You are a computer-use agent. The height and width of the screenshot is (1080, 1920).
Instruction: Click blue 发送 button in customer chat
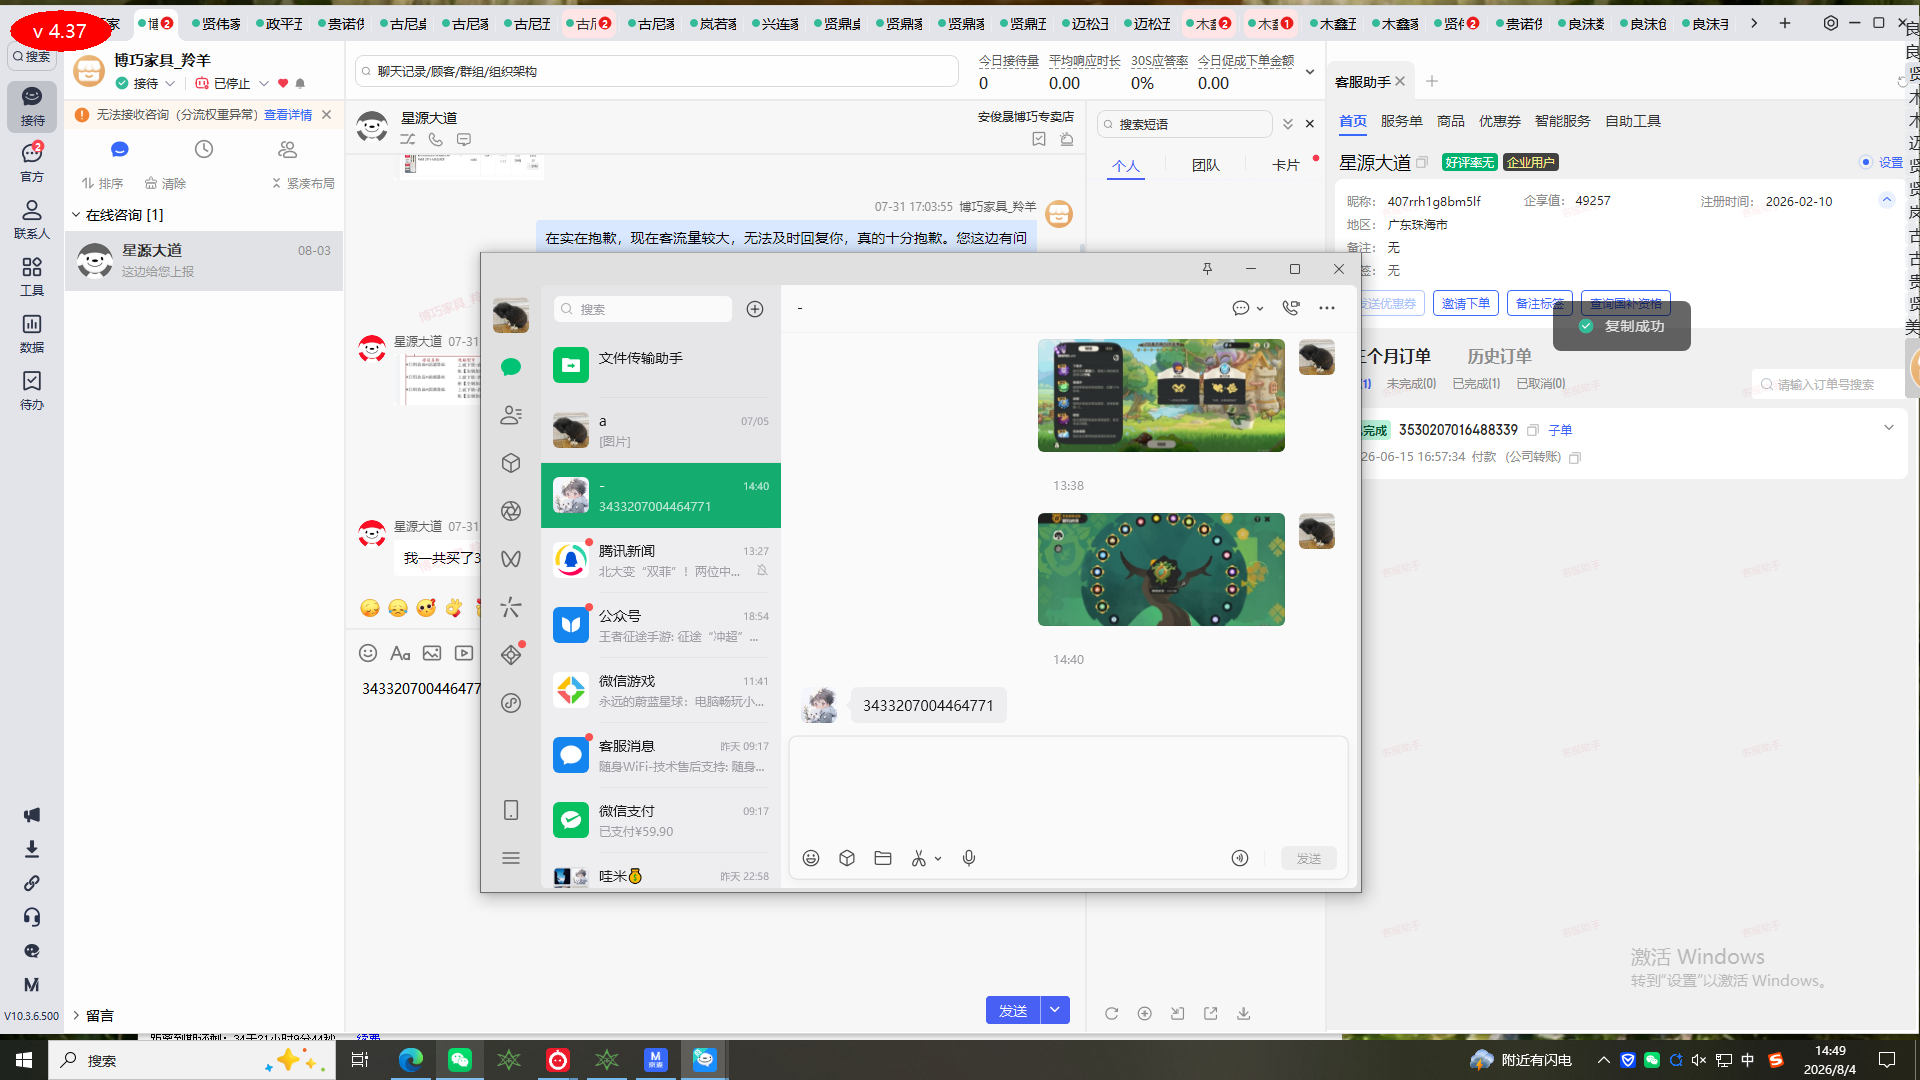coord(1013,1010)
